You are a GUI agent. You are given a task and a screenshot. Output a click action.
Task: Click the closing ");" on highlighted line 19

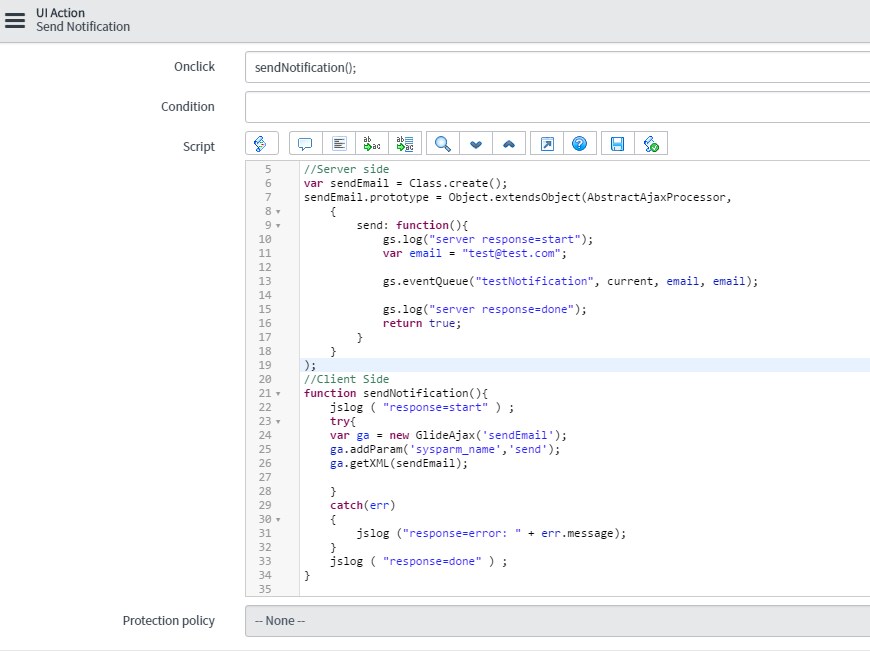tap(310, 365)
